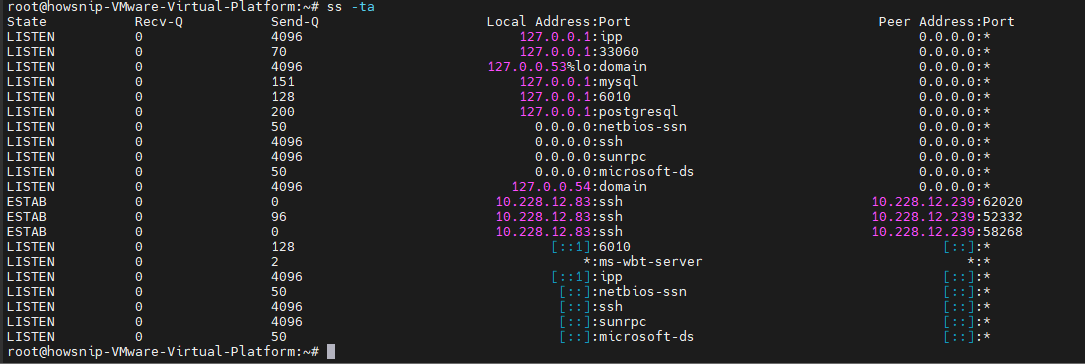The image size is (1085, 364).
Task: Click the Send-Q value 96
Action: tap(279, 217)
